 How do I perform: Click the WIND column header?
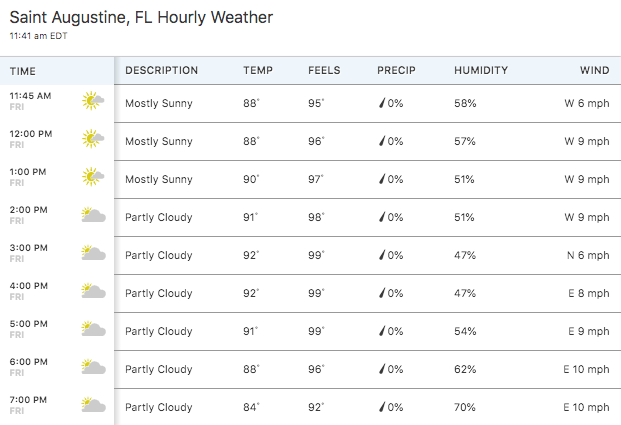tap(594, 71)
